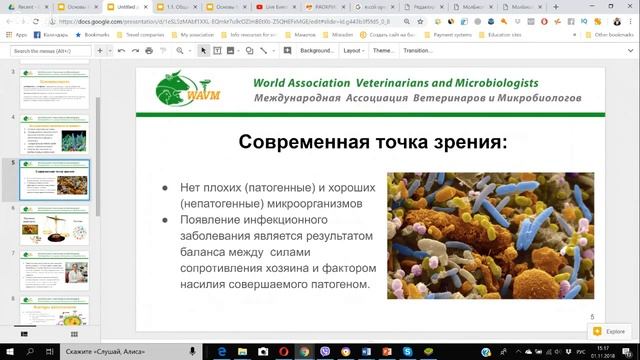The height and width of the screenshot is (360, 640).
Task: Click the taskbar search magnifier
Action: click(30, 351)
